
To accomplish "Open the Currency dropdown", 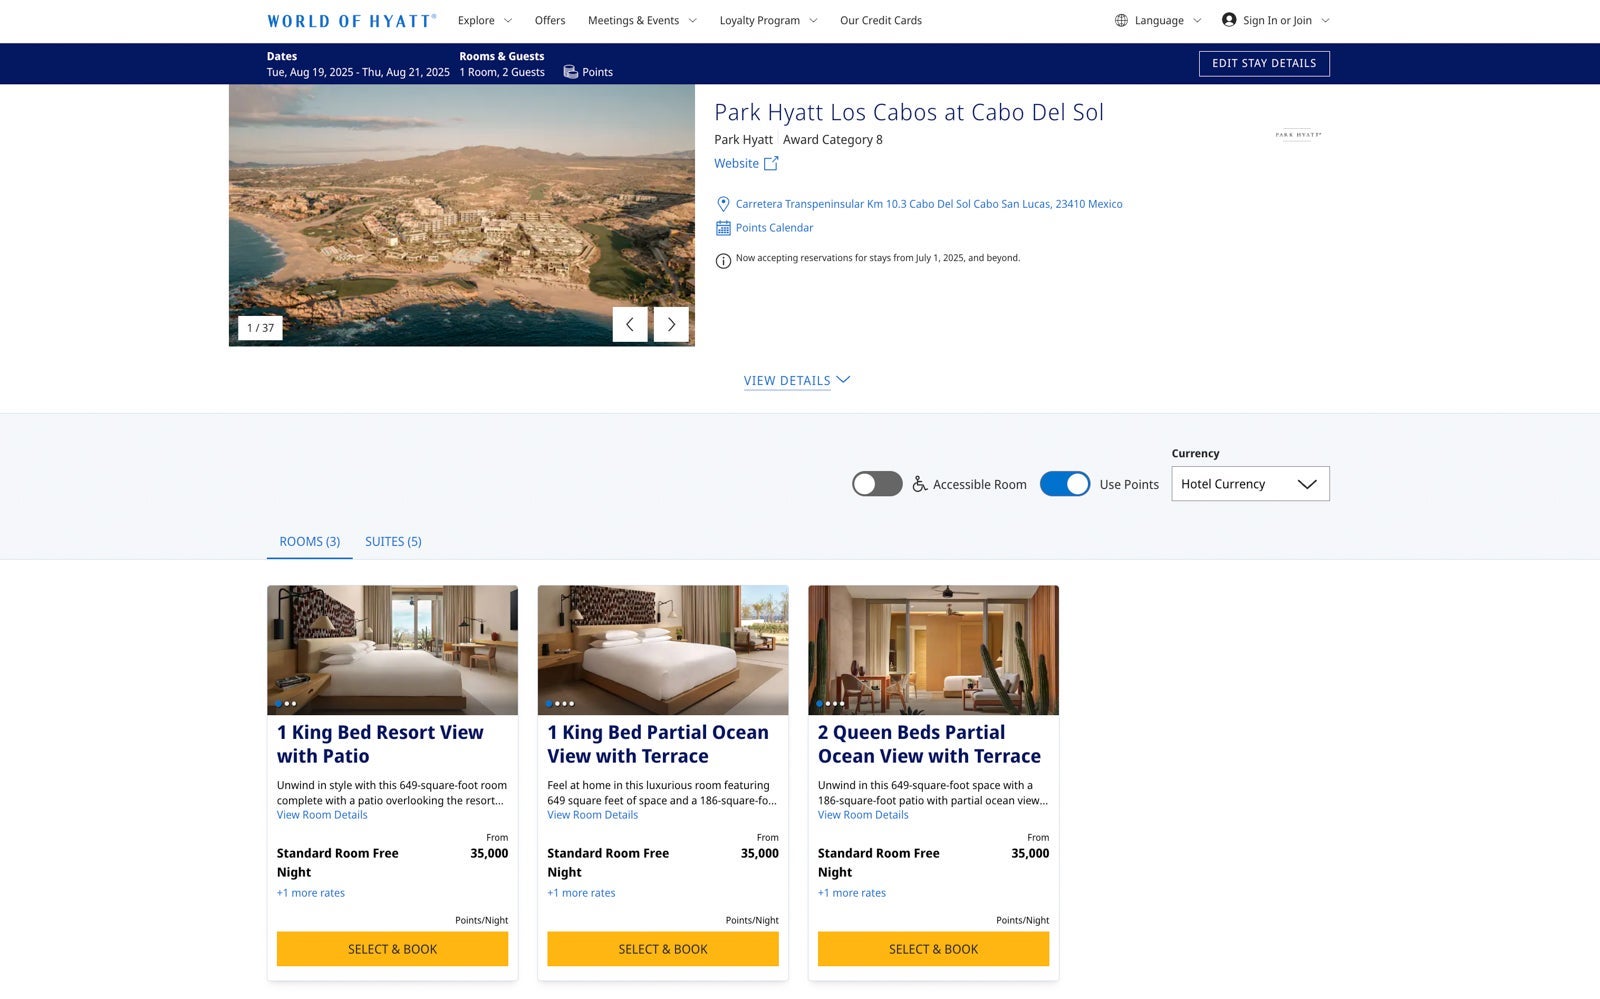I will pyautogui.click(x=1250, y=484).
